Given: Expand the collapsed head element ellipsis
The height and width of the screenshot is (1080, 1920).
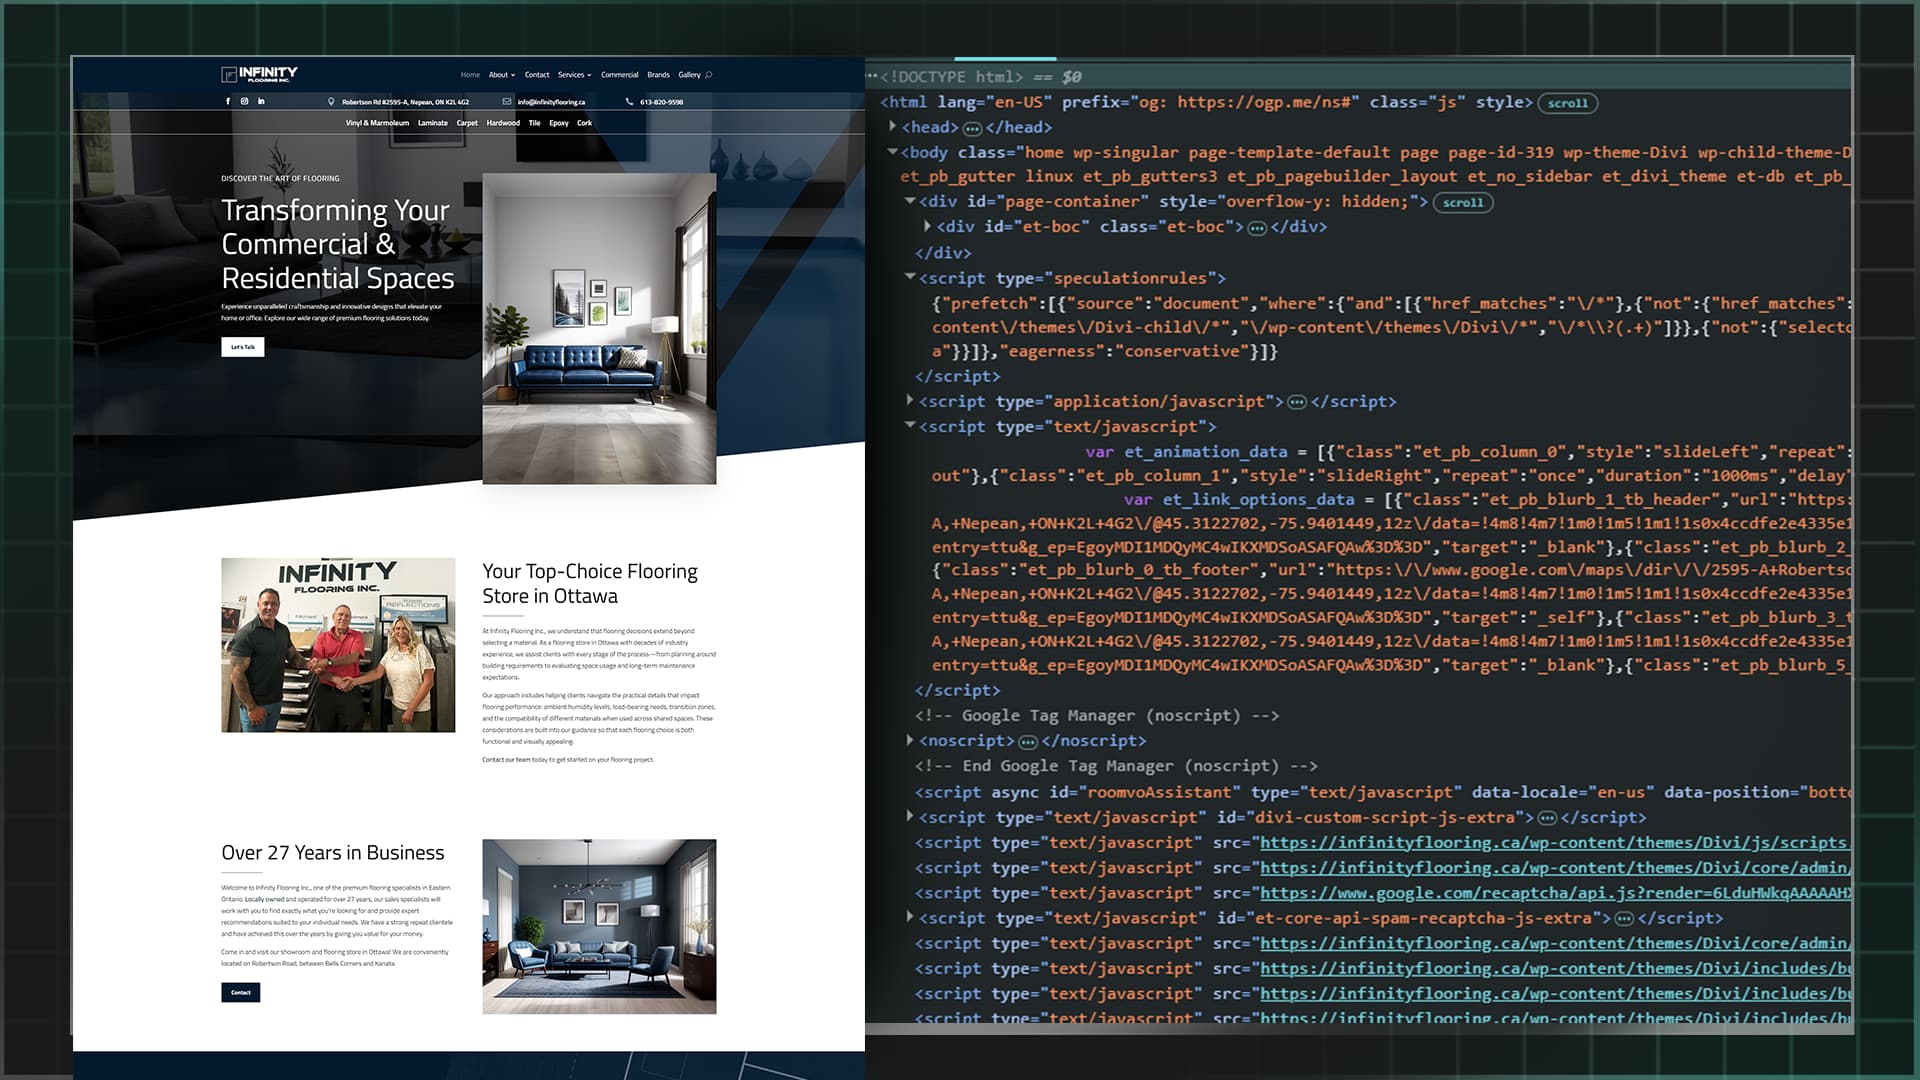Looking at the screenshot, I should 972,128.
